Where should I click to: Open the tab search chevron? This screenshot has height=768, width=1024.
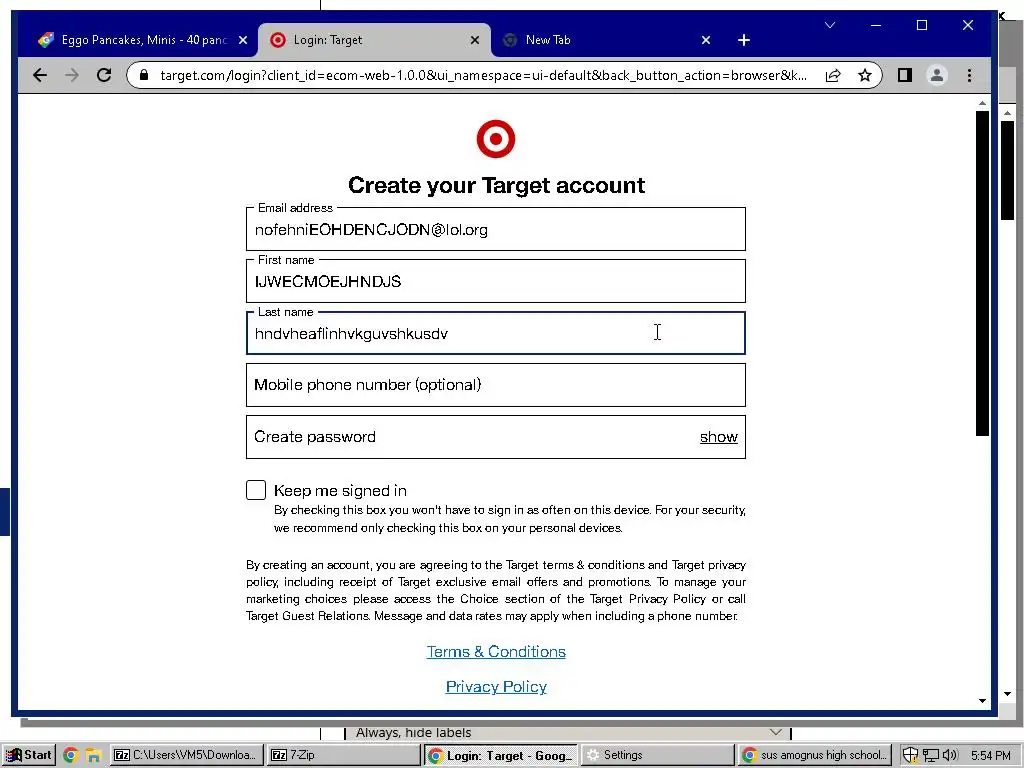point(830,25)
